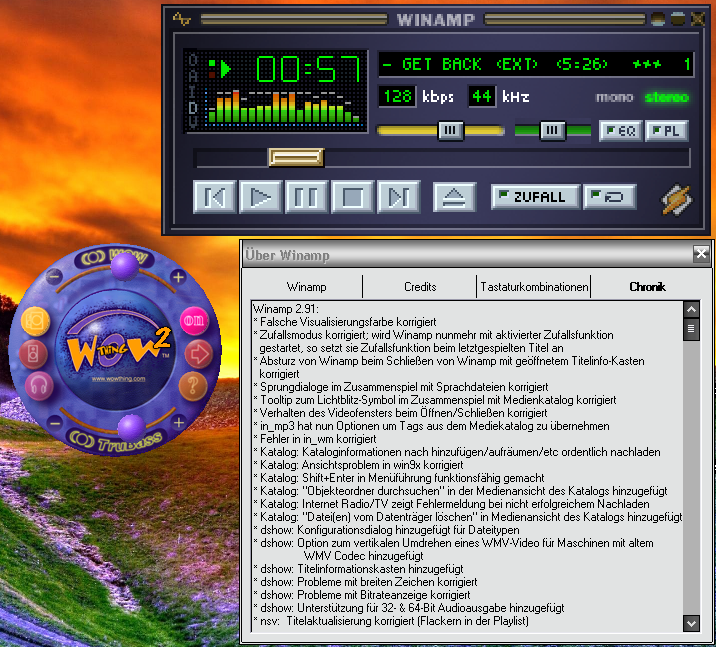Viewport: 716px width, 647px height.
Task: Minimize the Winamp player window
Action: (658, 19)
